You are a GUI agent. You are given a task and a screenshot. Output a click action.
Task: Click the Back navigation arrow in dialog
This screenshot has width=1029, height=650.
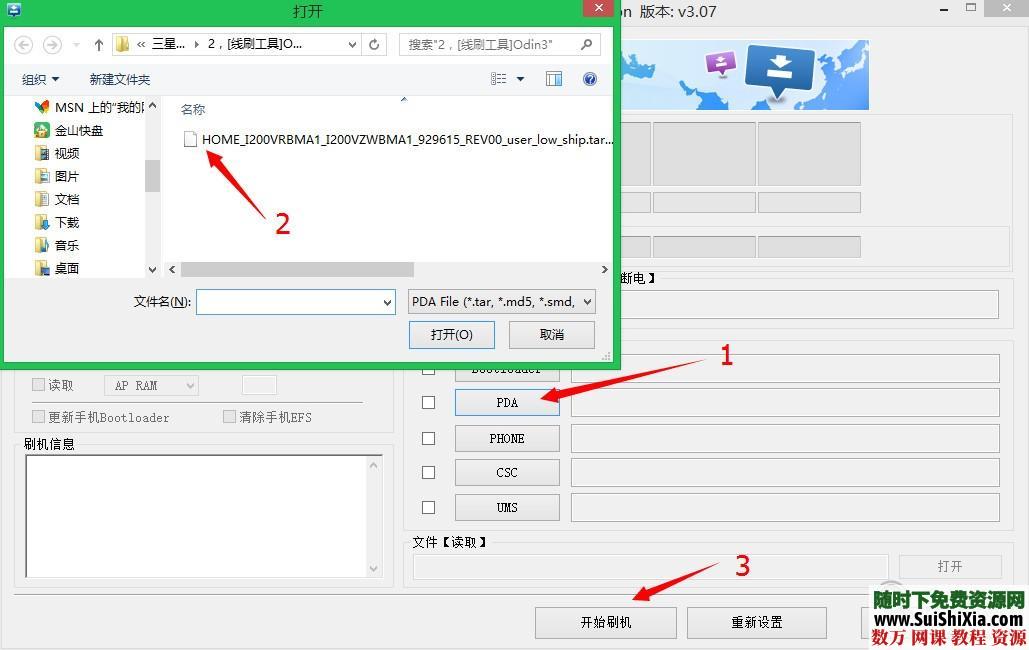tap(24, 45)
